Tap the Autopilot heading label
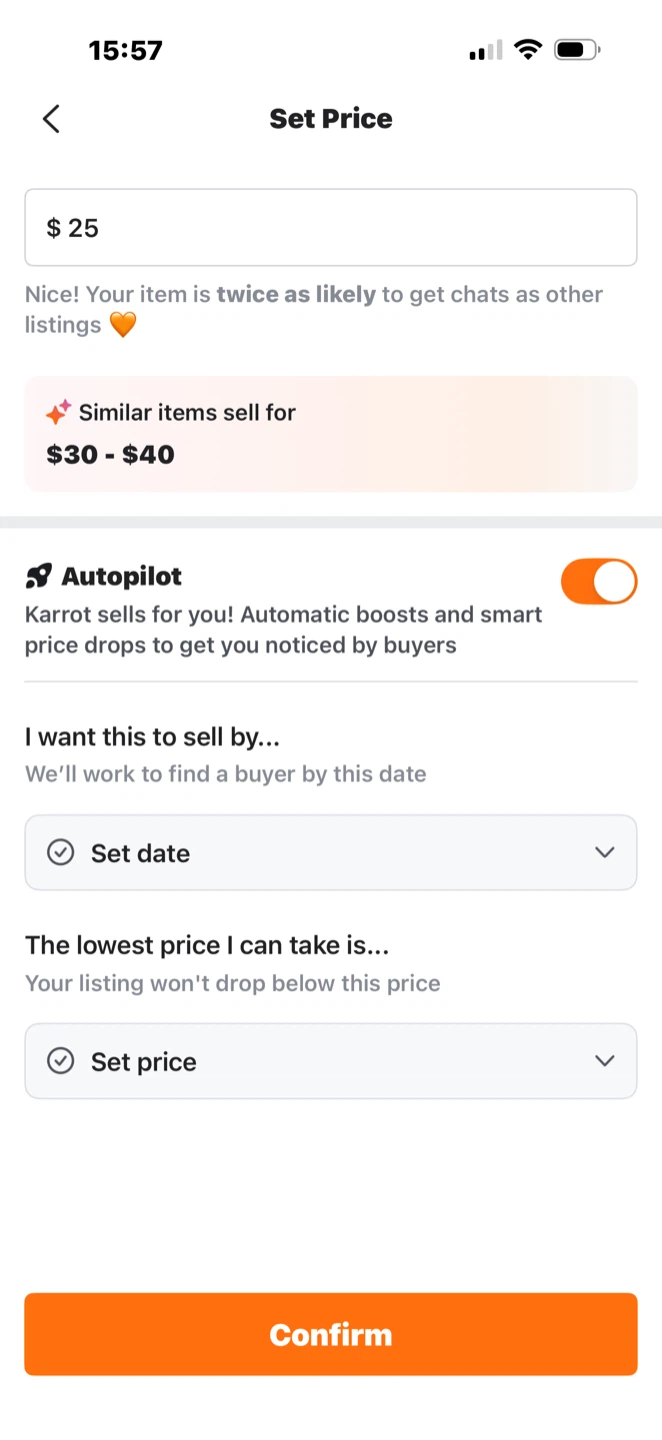The image size is (662, 1440). point(122,576)
